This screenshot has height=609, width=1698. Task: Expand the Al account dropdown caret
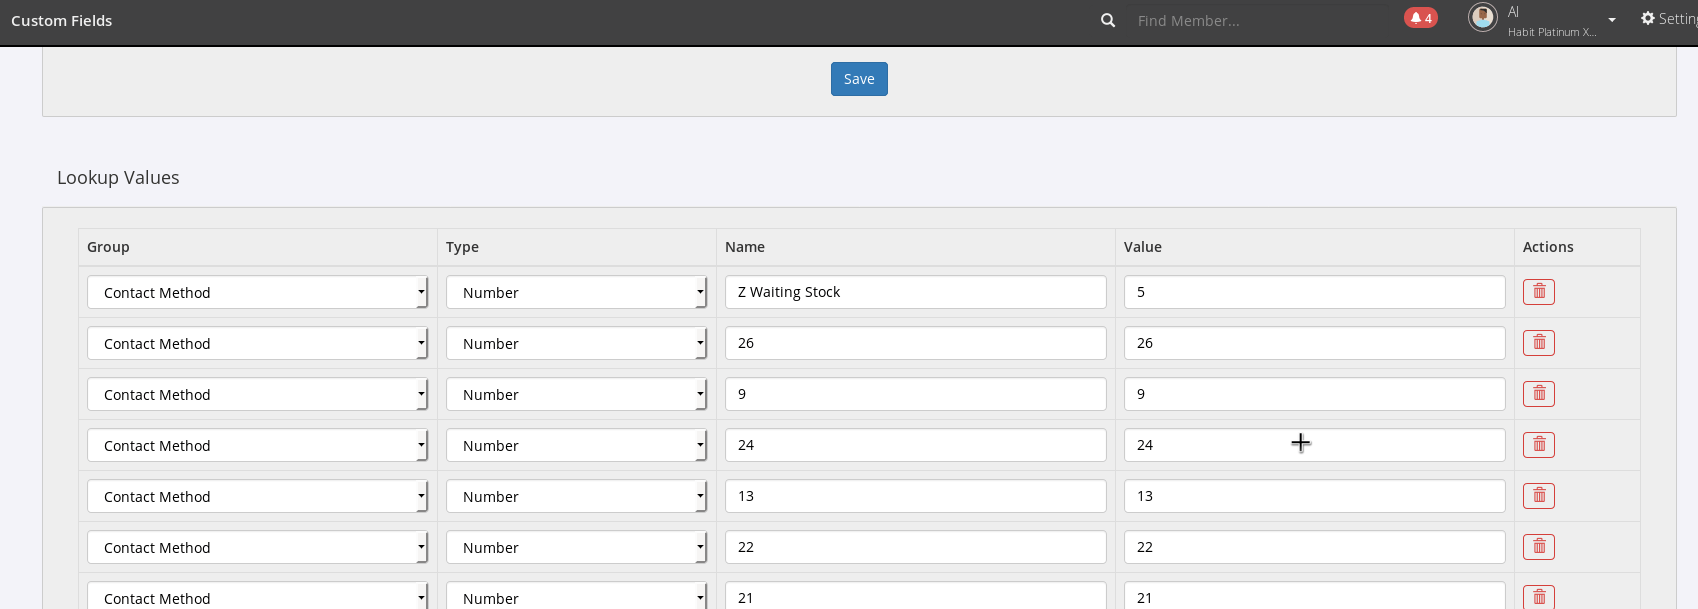point(1612,20)
